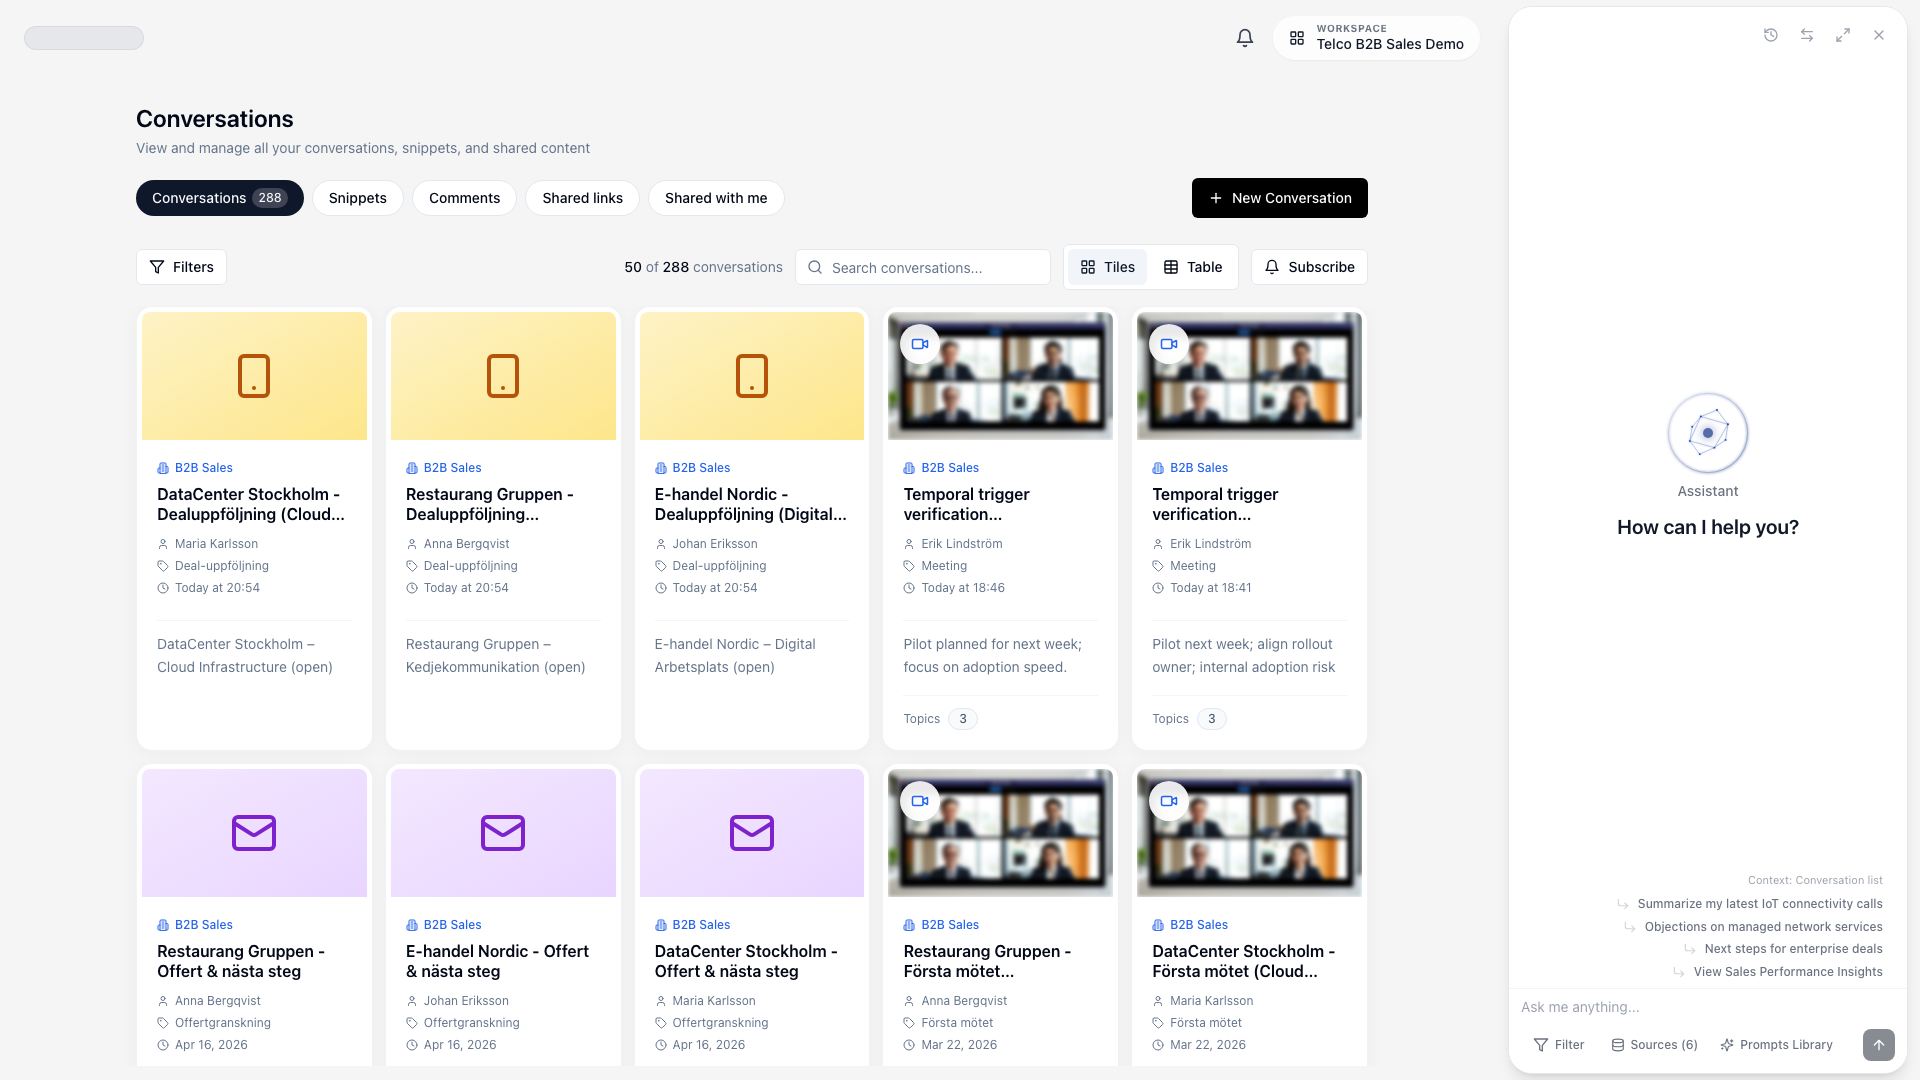Image resolution: width=1920 pixels, height=1080 pixels.
Task: Open the Prompts Library
Action: coord(1776,1045)
